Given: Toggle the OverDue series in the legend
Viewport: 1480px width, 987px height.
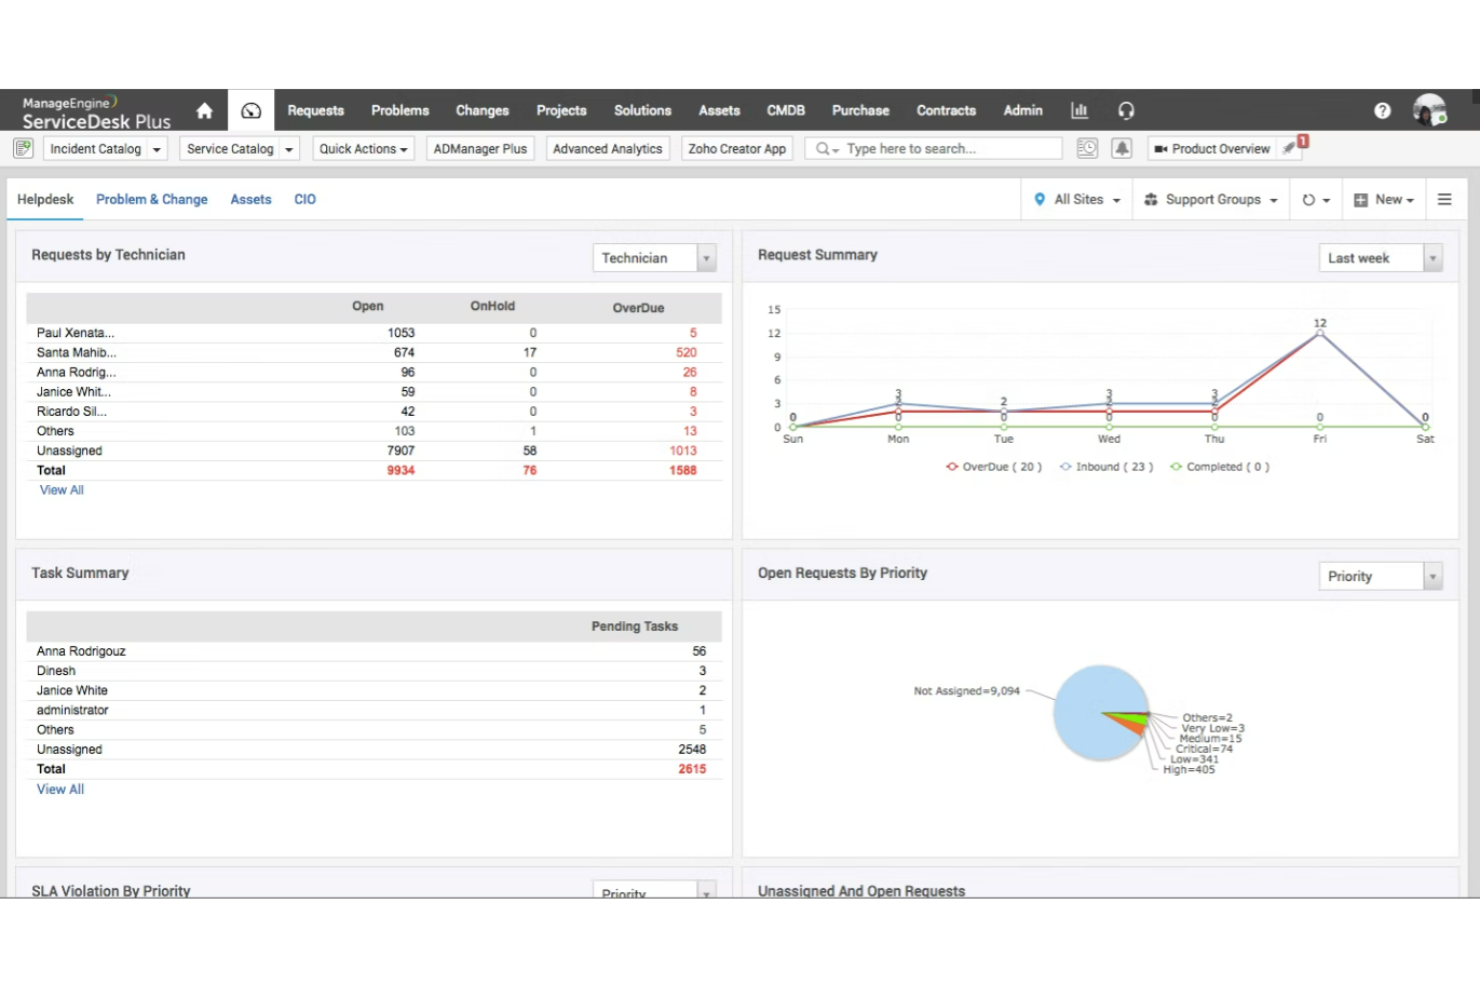Looking at the screenshot, I should (993, 466).
